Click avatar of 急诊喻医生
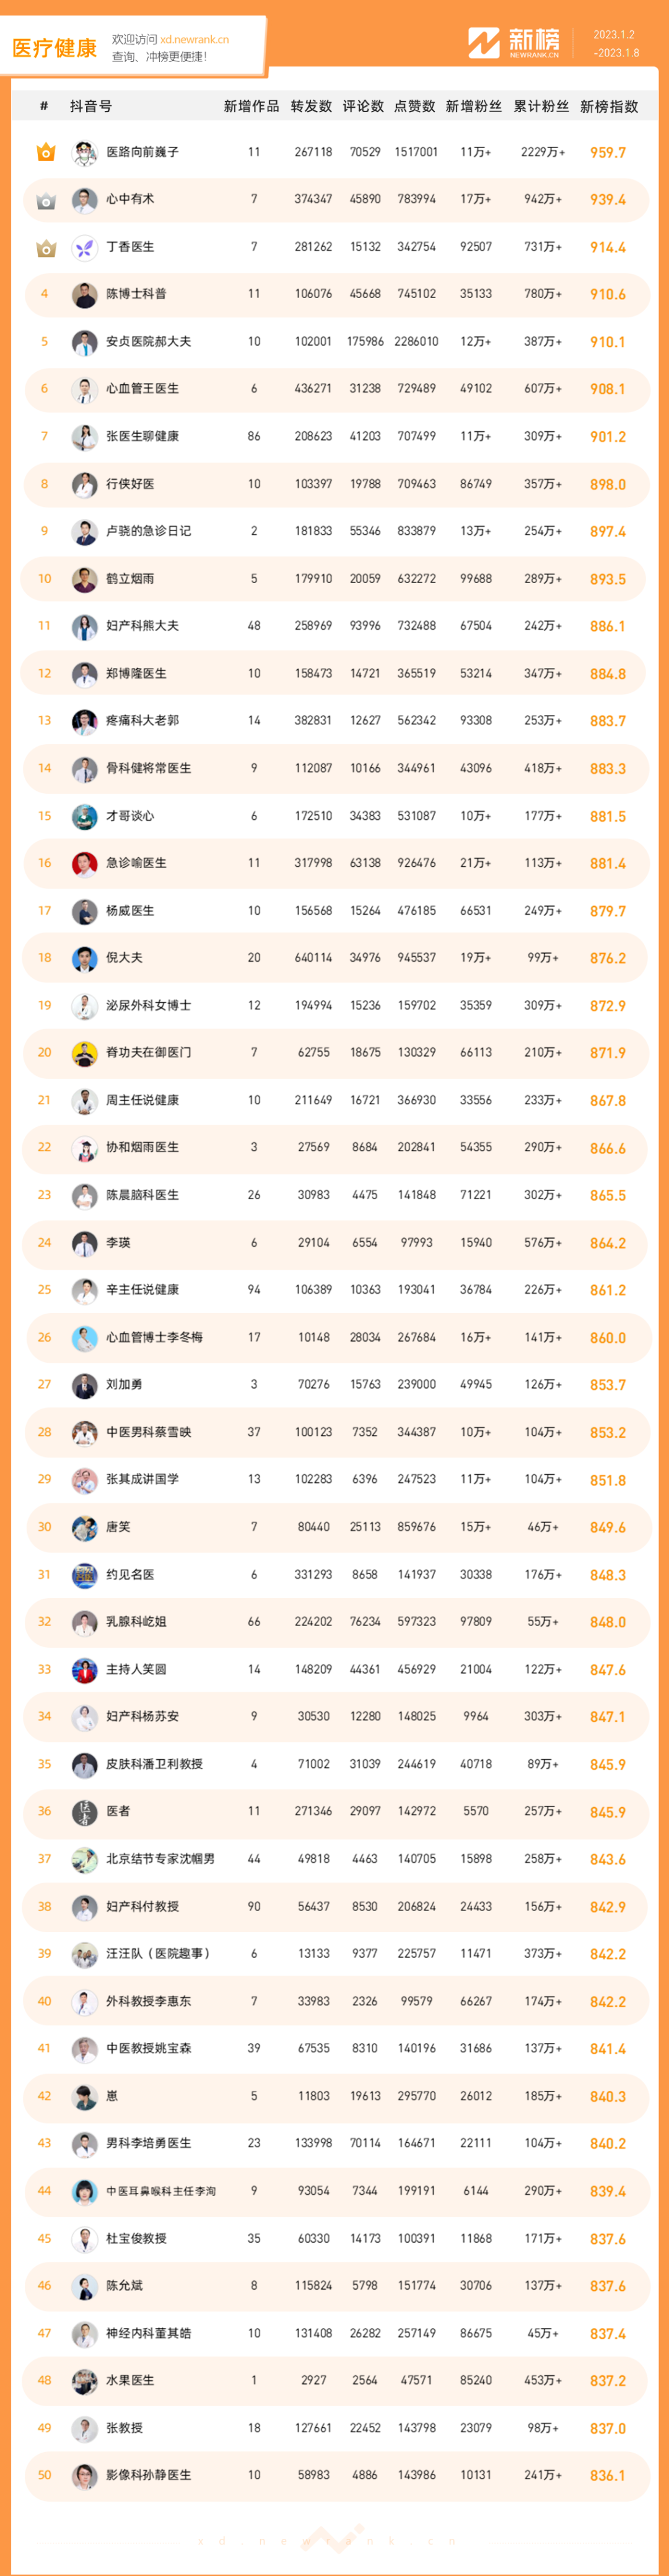 point(85,863)
